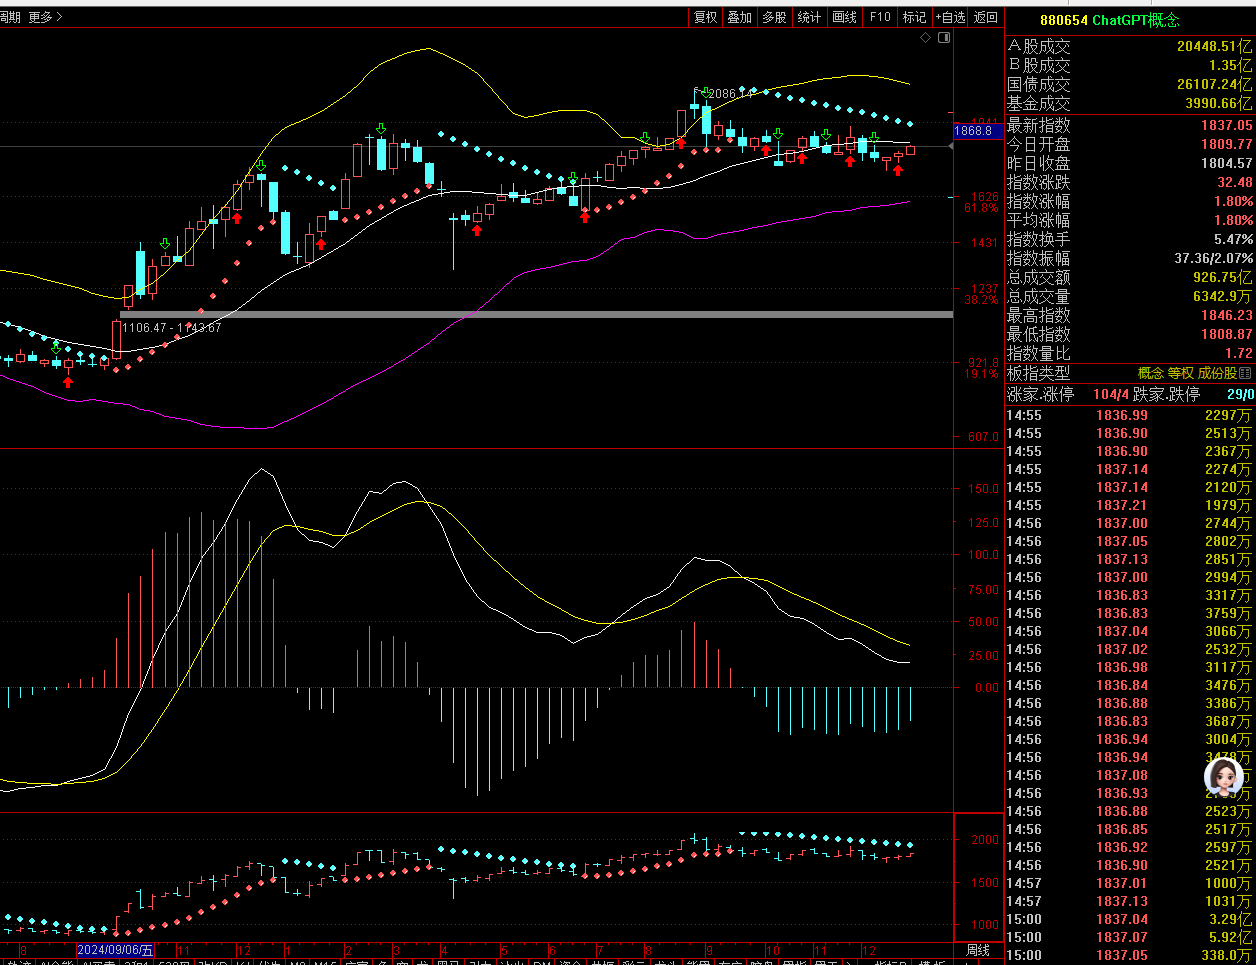
Task: Click the 国债成交 26107.24亿 row
Action: tap(1130, 84)
